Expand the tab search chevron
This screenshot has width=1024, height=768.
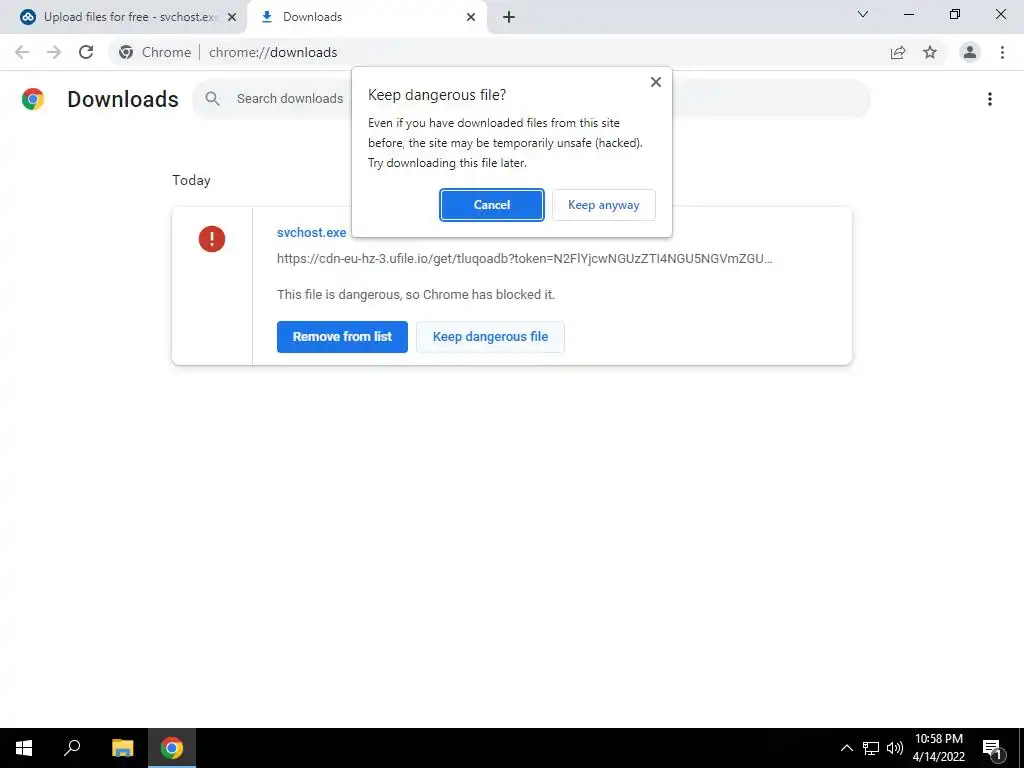(x=863, y=14)
